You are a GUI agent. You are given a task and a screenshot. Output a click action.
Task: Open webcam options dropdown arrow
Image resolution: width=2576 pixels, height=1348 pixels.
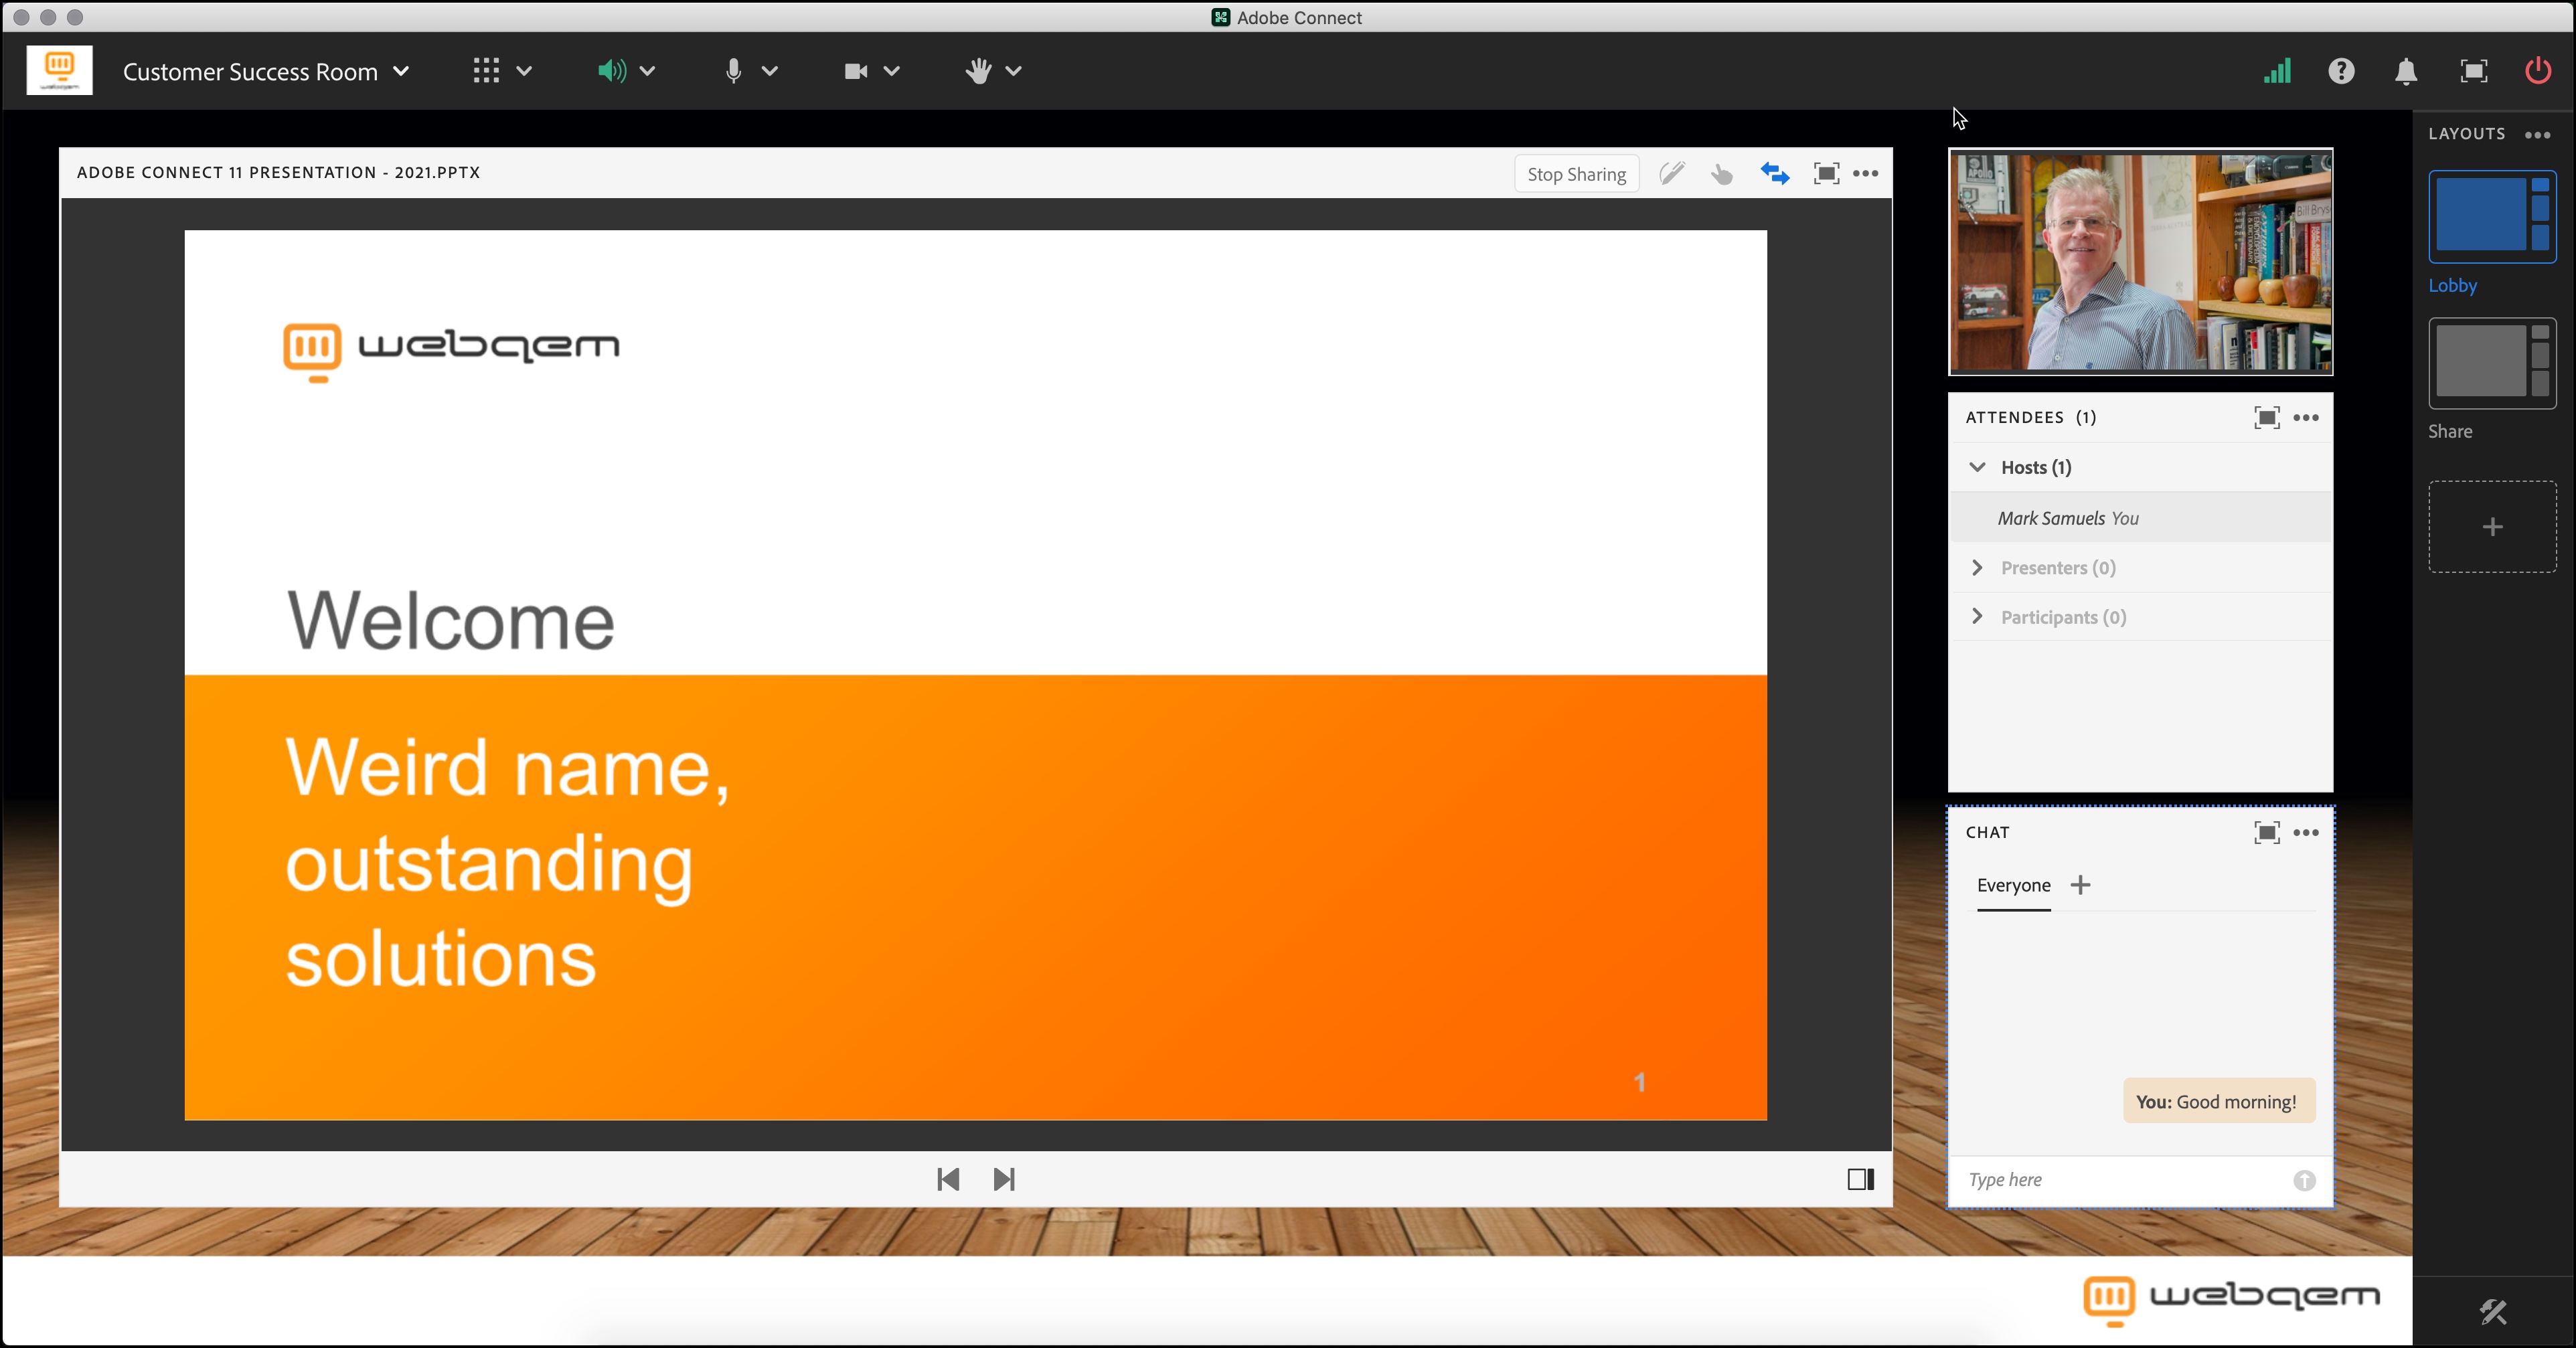[892, 71]
